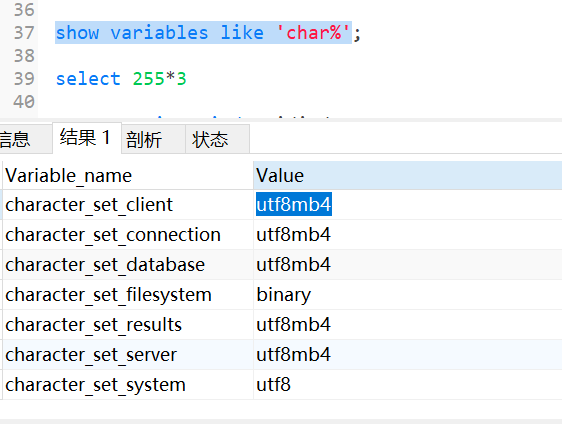
Task: Click line number 40 in gutter
Action: tap(24, 101)
